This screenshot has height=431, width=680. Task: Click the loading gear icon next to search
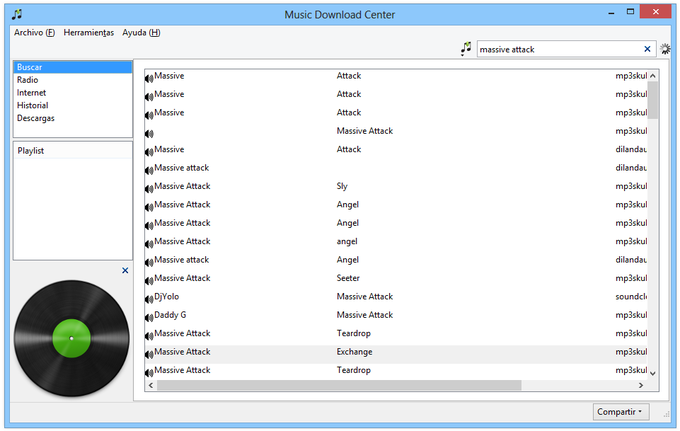(665, 49)
